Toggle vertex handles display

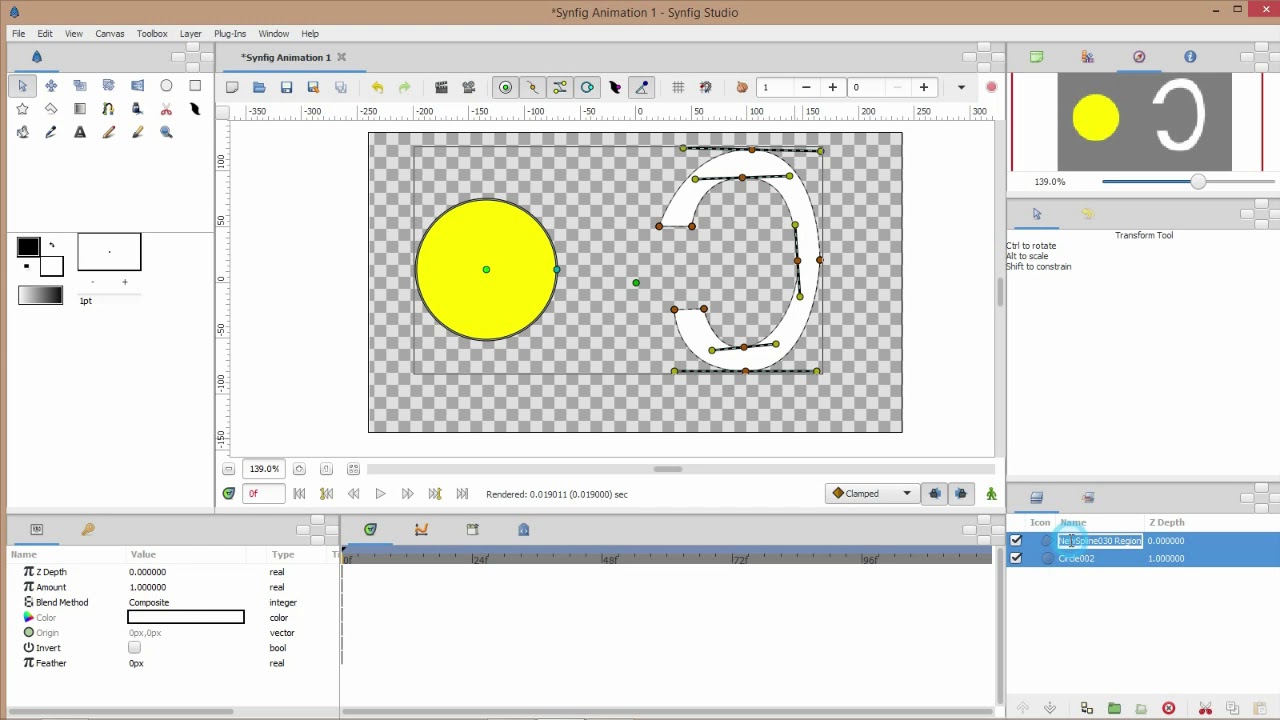tap(532, 88)
